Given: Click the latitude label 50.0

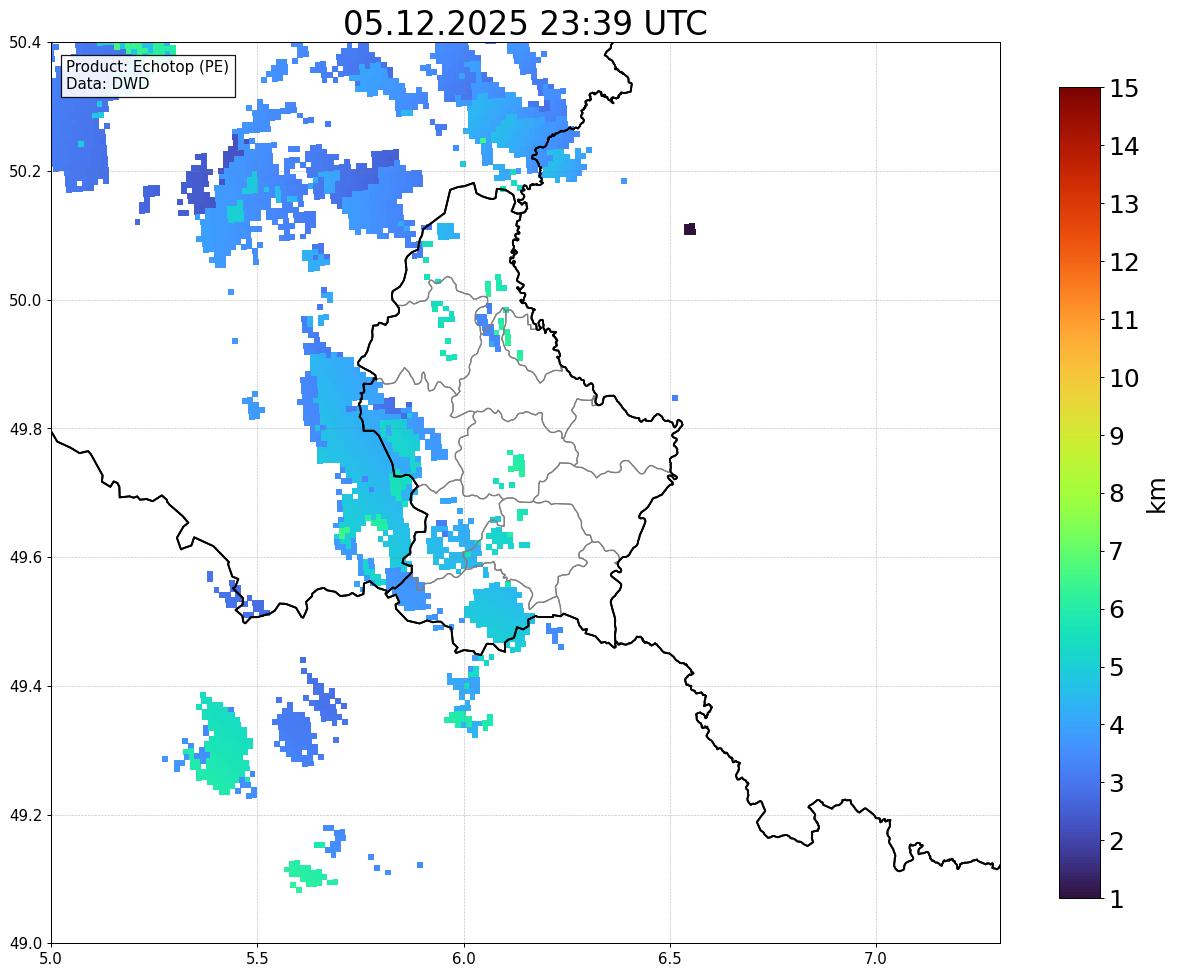Looking at the screenshot, I should 24,301.
